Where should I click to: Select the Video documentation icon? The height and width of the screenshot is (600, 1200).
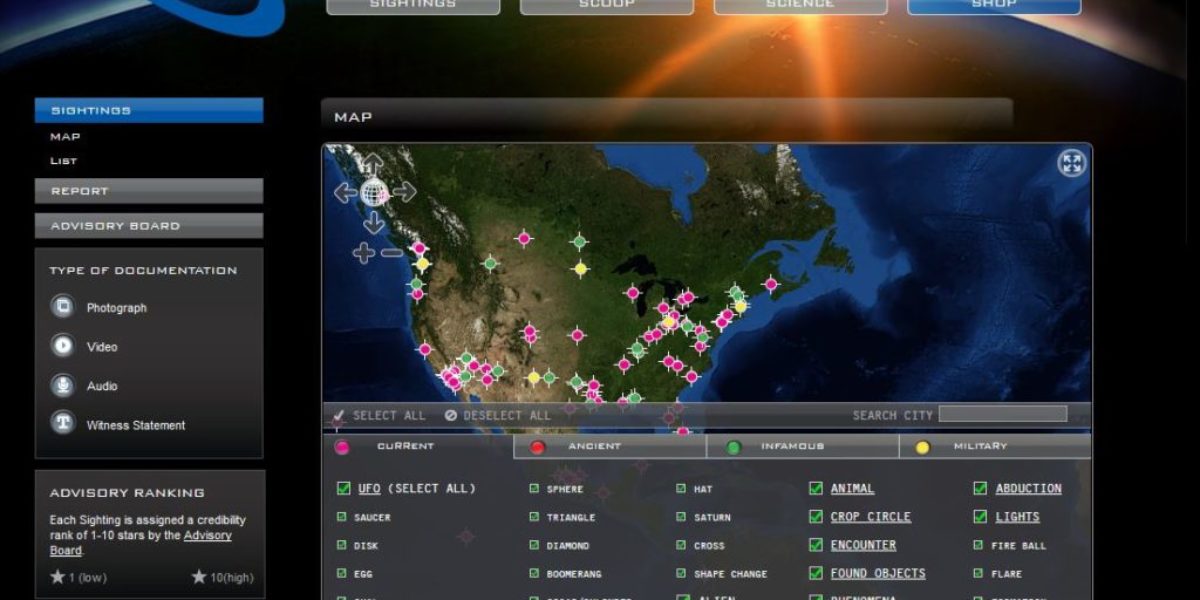coord(61,346)
